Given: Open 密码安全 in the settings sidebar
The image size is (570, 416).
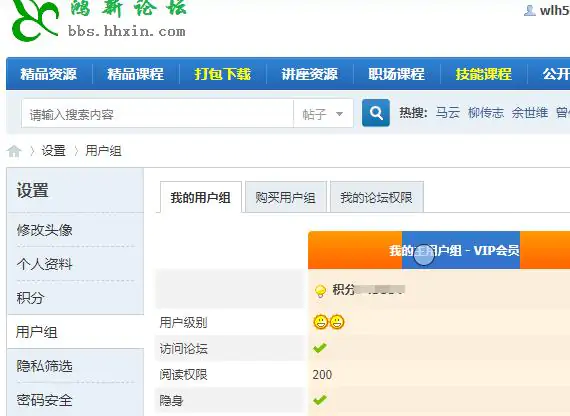Looking at the screenshot, I should coord(44,400).
